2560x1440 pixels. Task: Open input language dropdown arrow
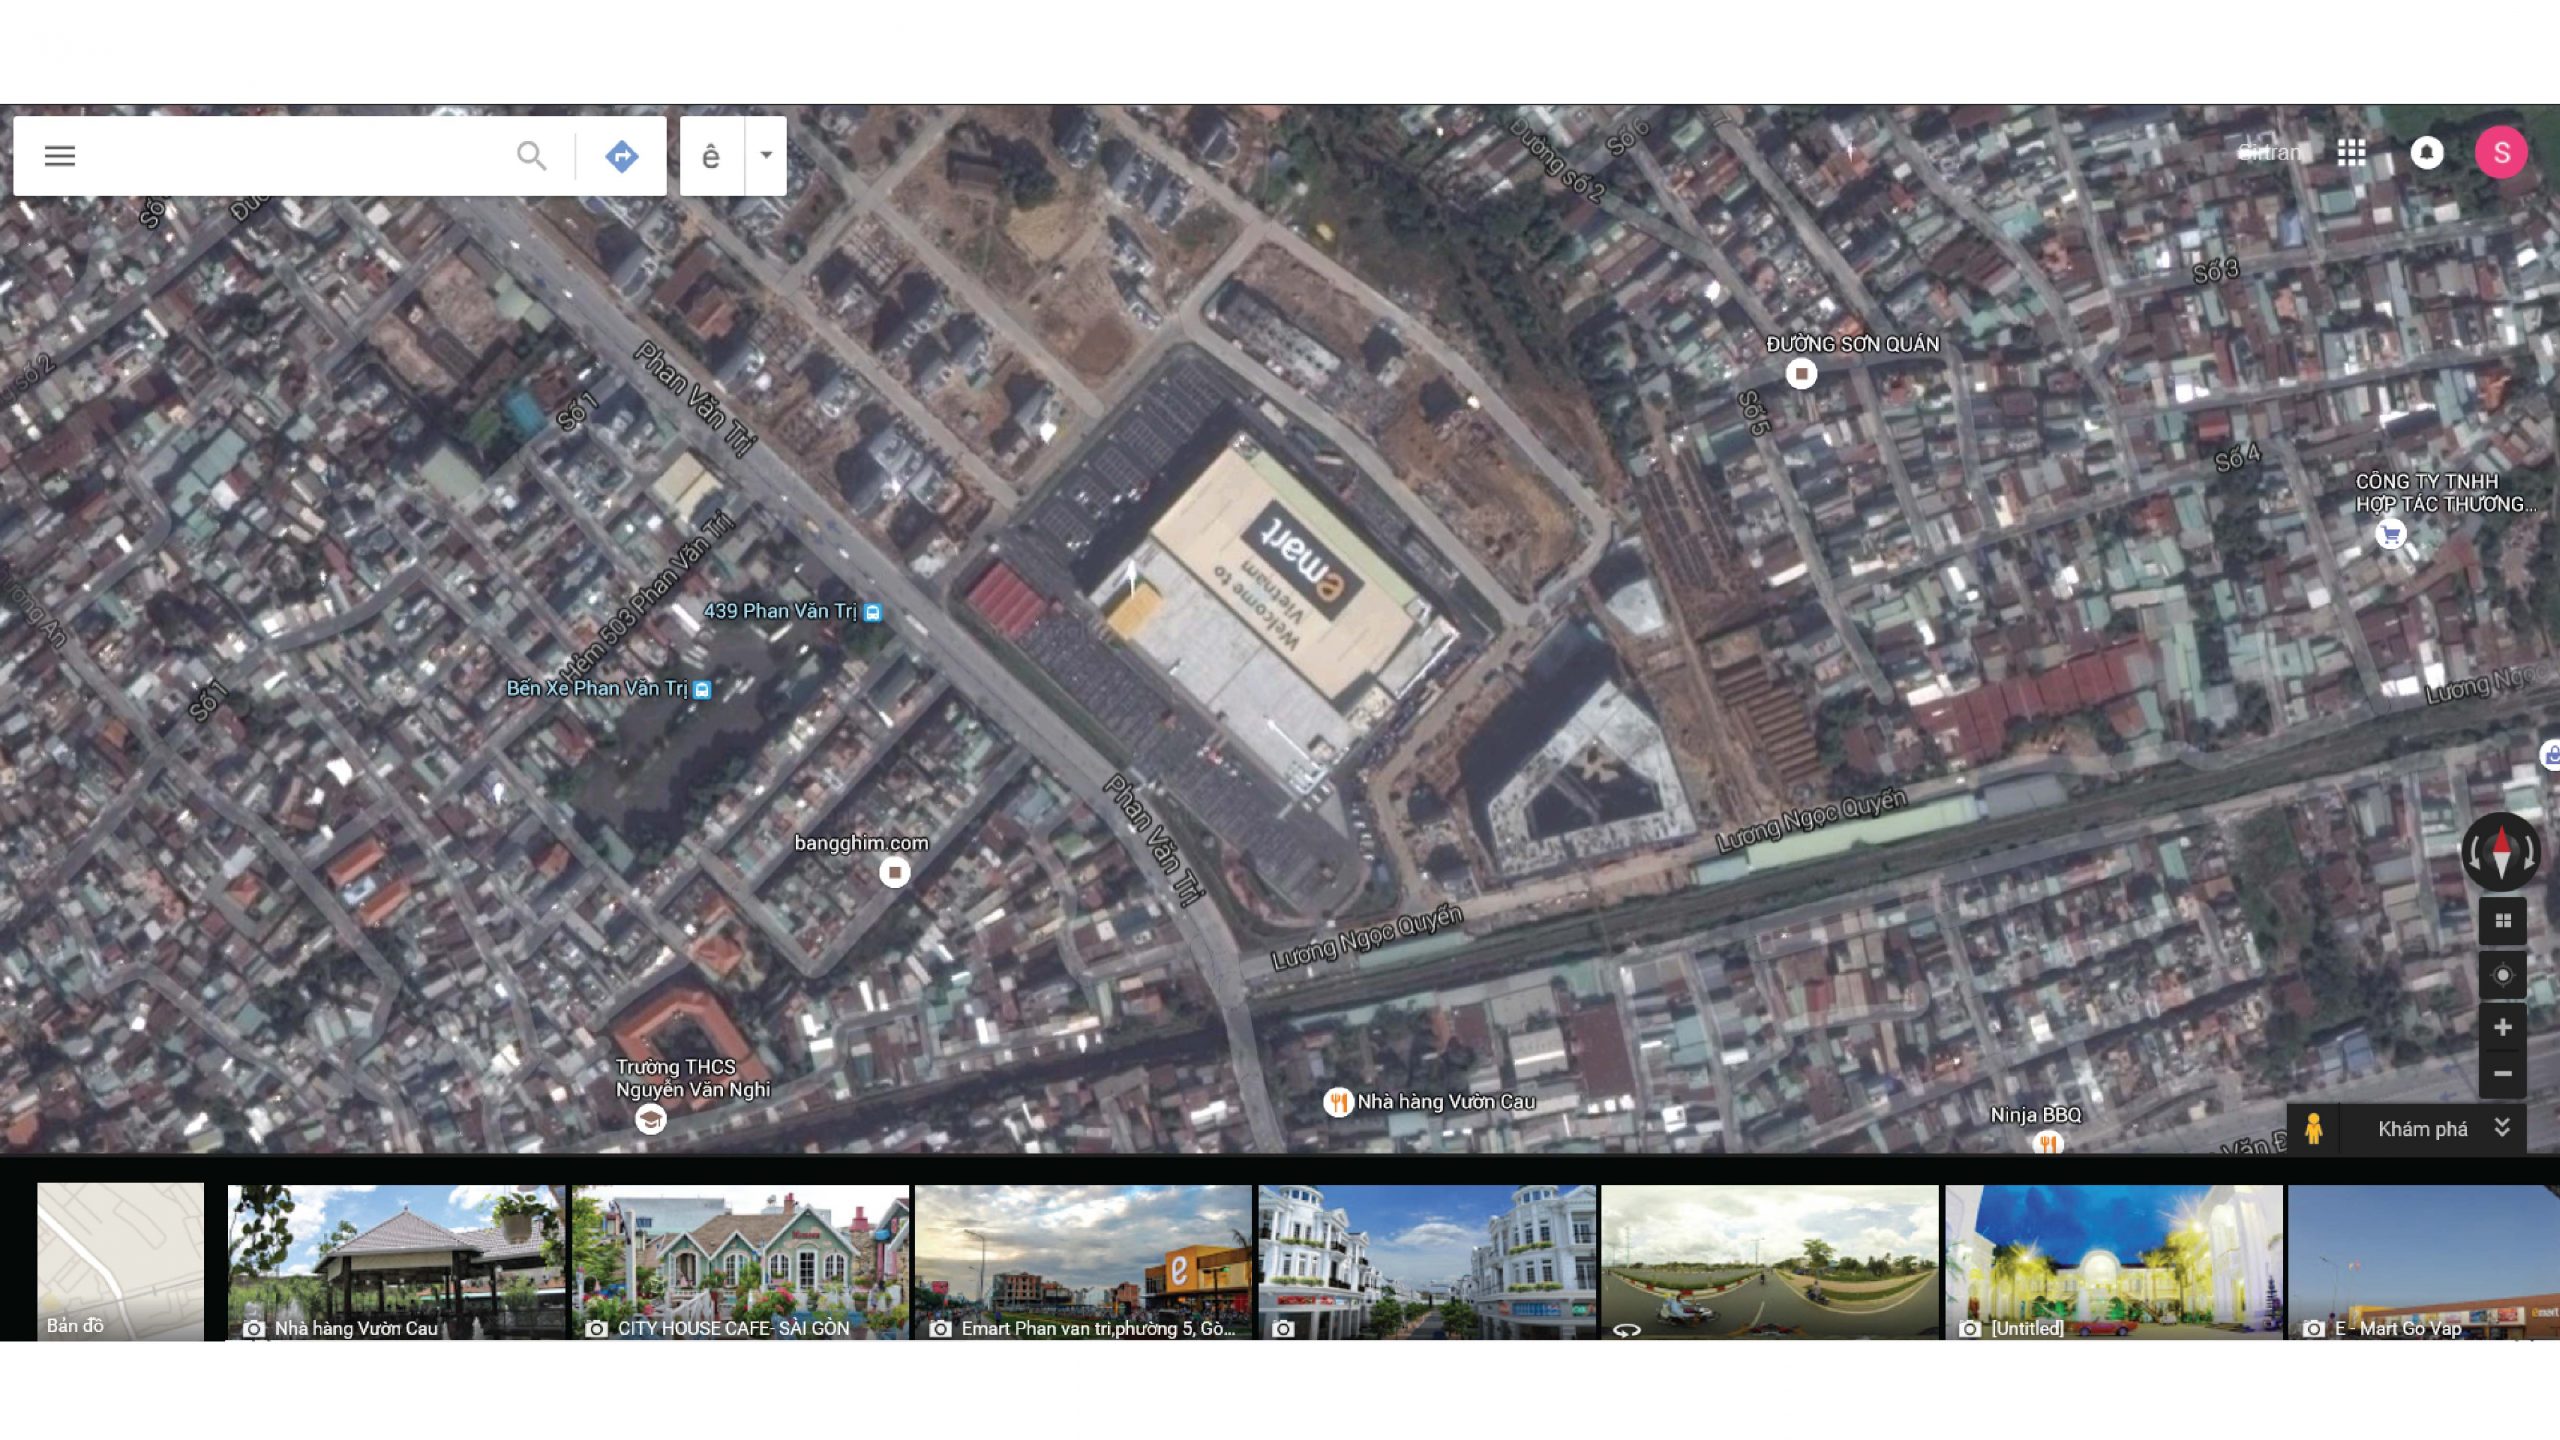(766, 156)
